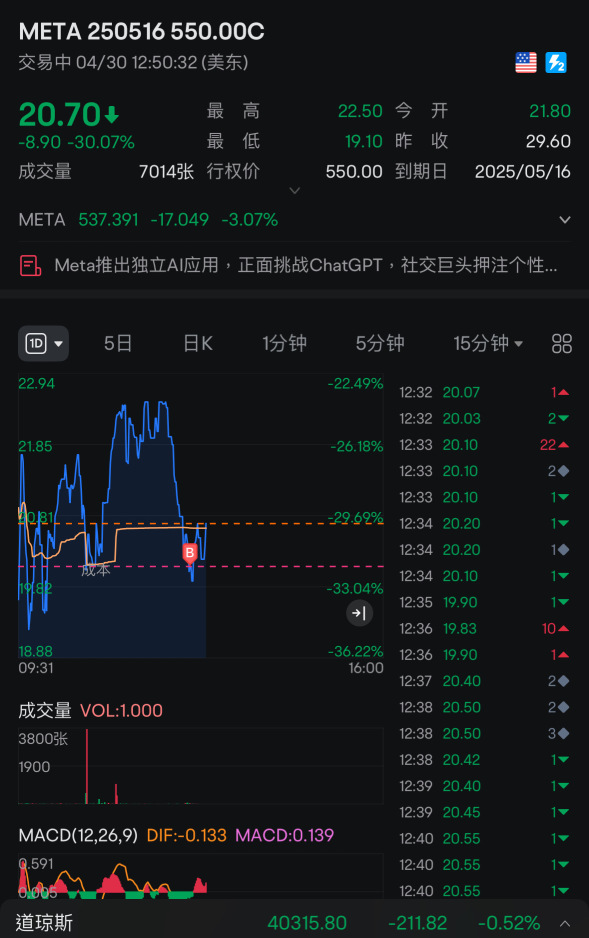Open the chart layout grid icon
Viewport: 589px width, 938px height.
pyautogui.click(x=561, y=343)
